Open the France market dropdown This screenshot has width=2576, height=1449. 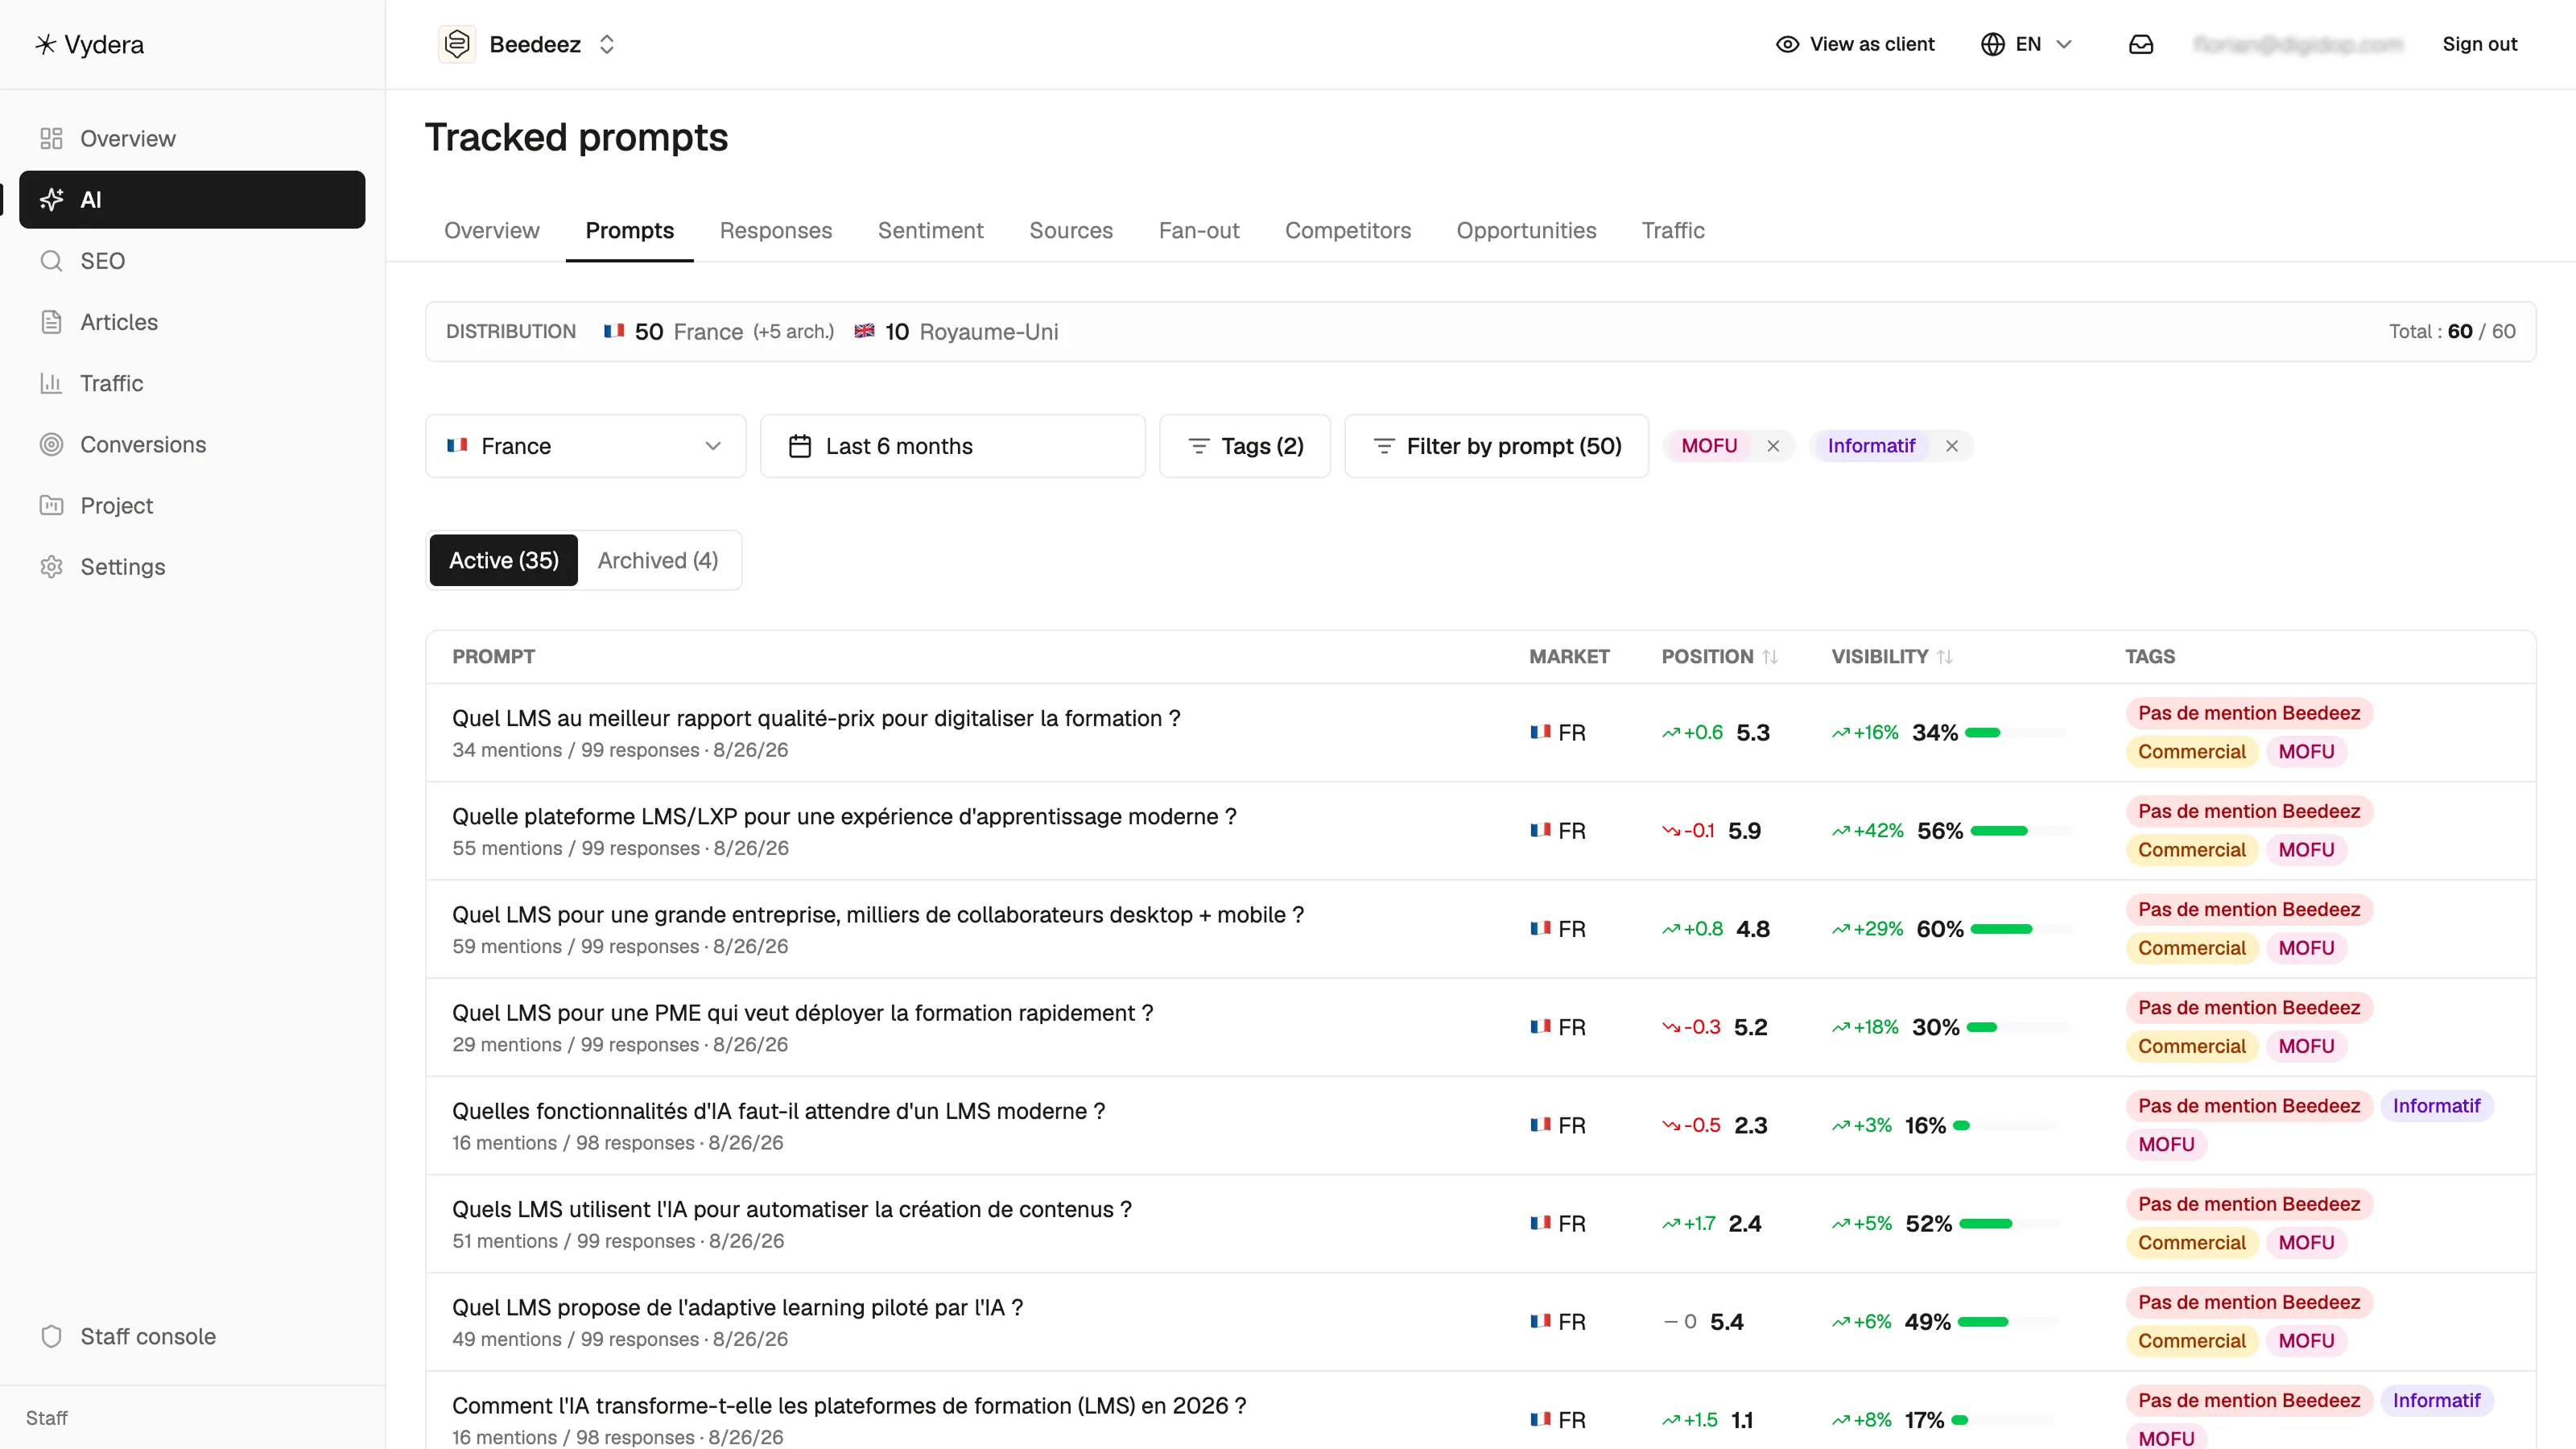585,446
